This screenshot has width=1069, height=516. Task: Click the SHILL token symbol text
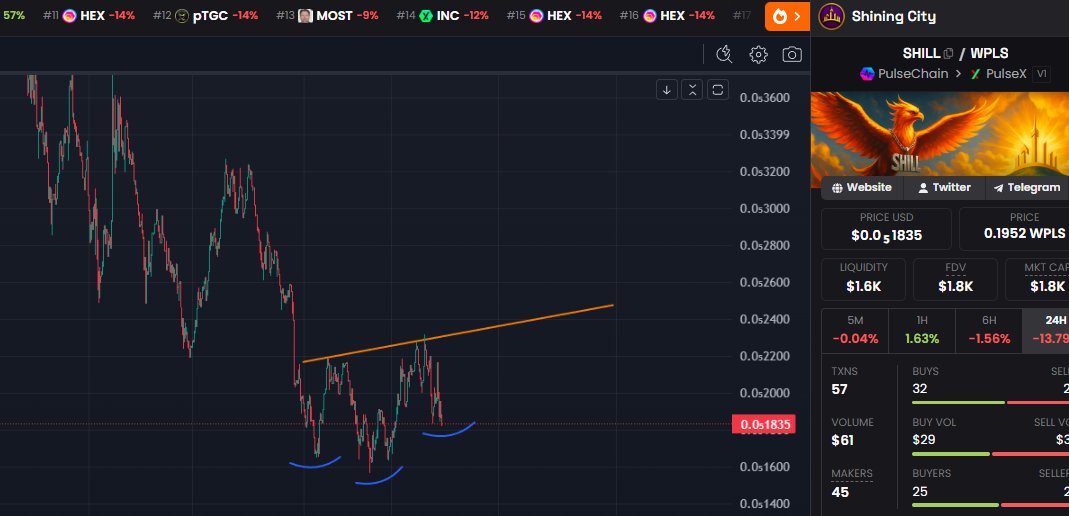(921, 53)
